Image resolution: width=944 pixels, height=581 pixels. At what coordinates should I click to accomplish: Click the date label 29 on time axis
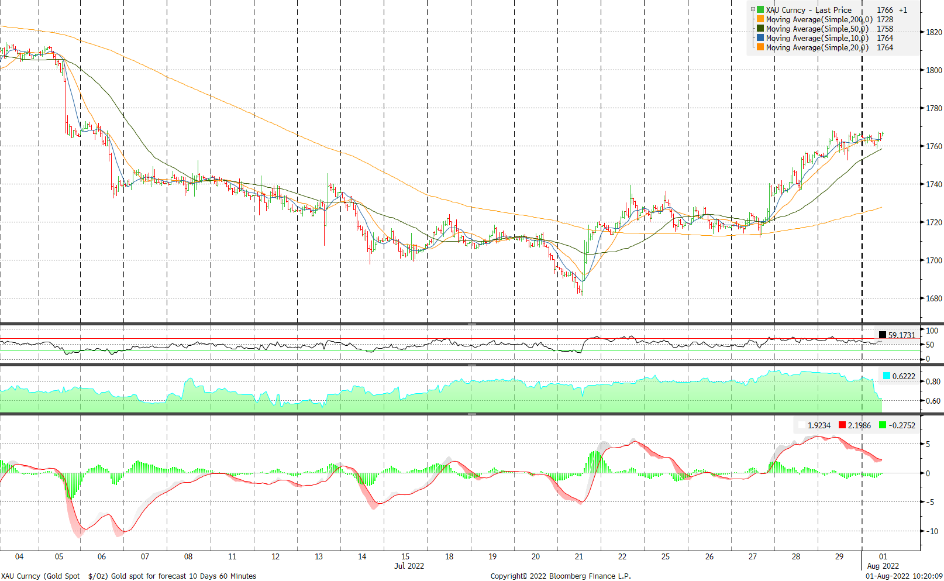tap(839, 557)
